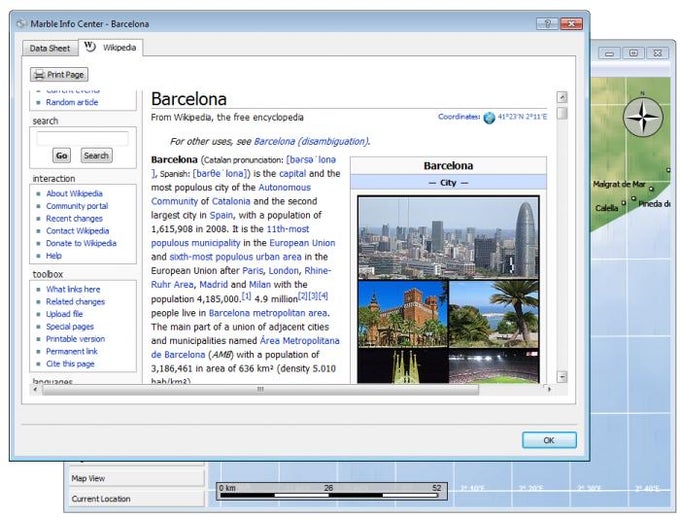Follow sixth-most populous urban area link
Viewport: 680px width, 520px height.
pos(235,257)
